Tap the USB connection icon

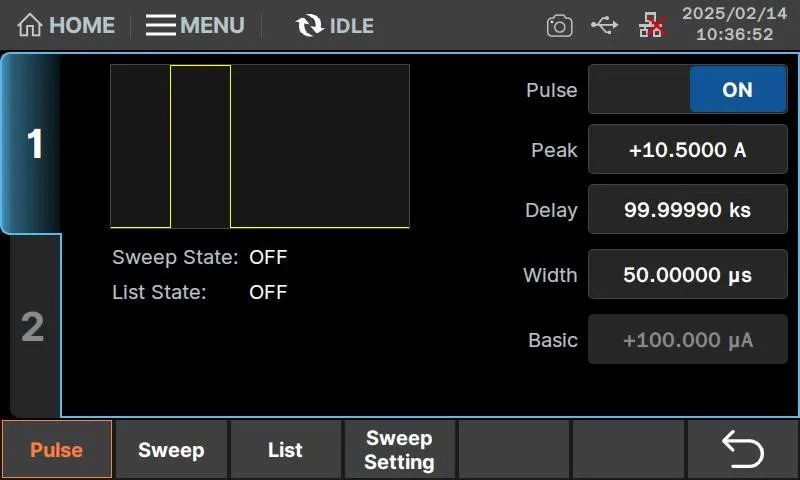pos(604,25)
